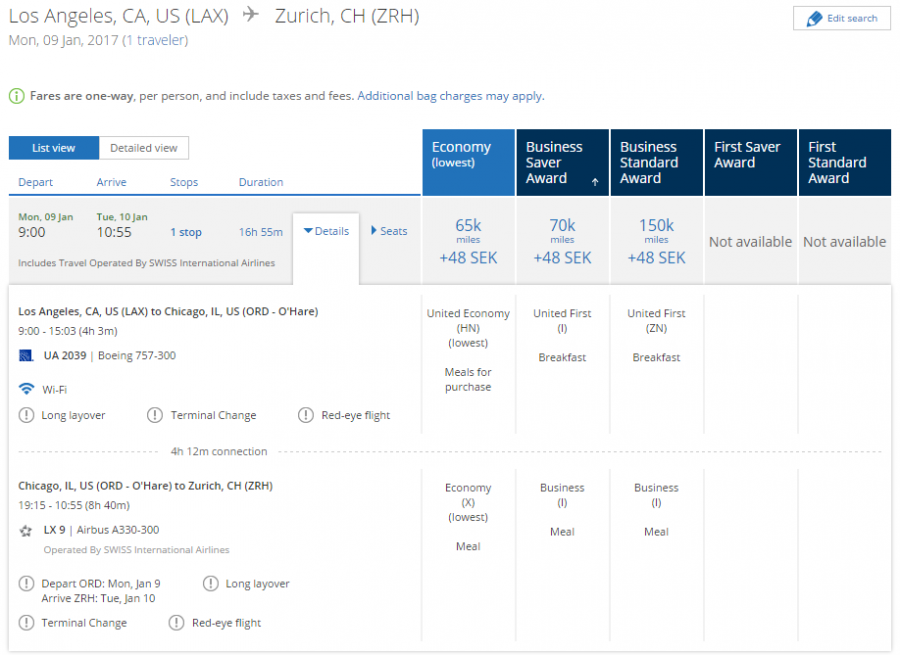Image resolution: width=900 pixels, height=655 pixels.
Task: Click the 16h 55m duration text
Action: pos(261,232)
